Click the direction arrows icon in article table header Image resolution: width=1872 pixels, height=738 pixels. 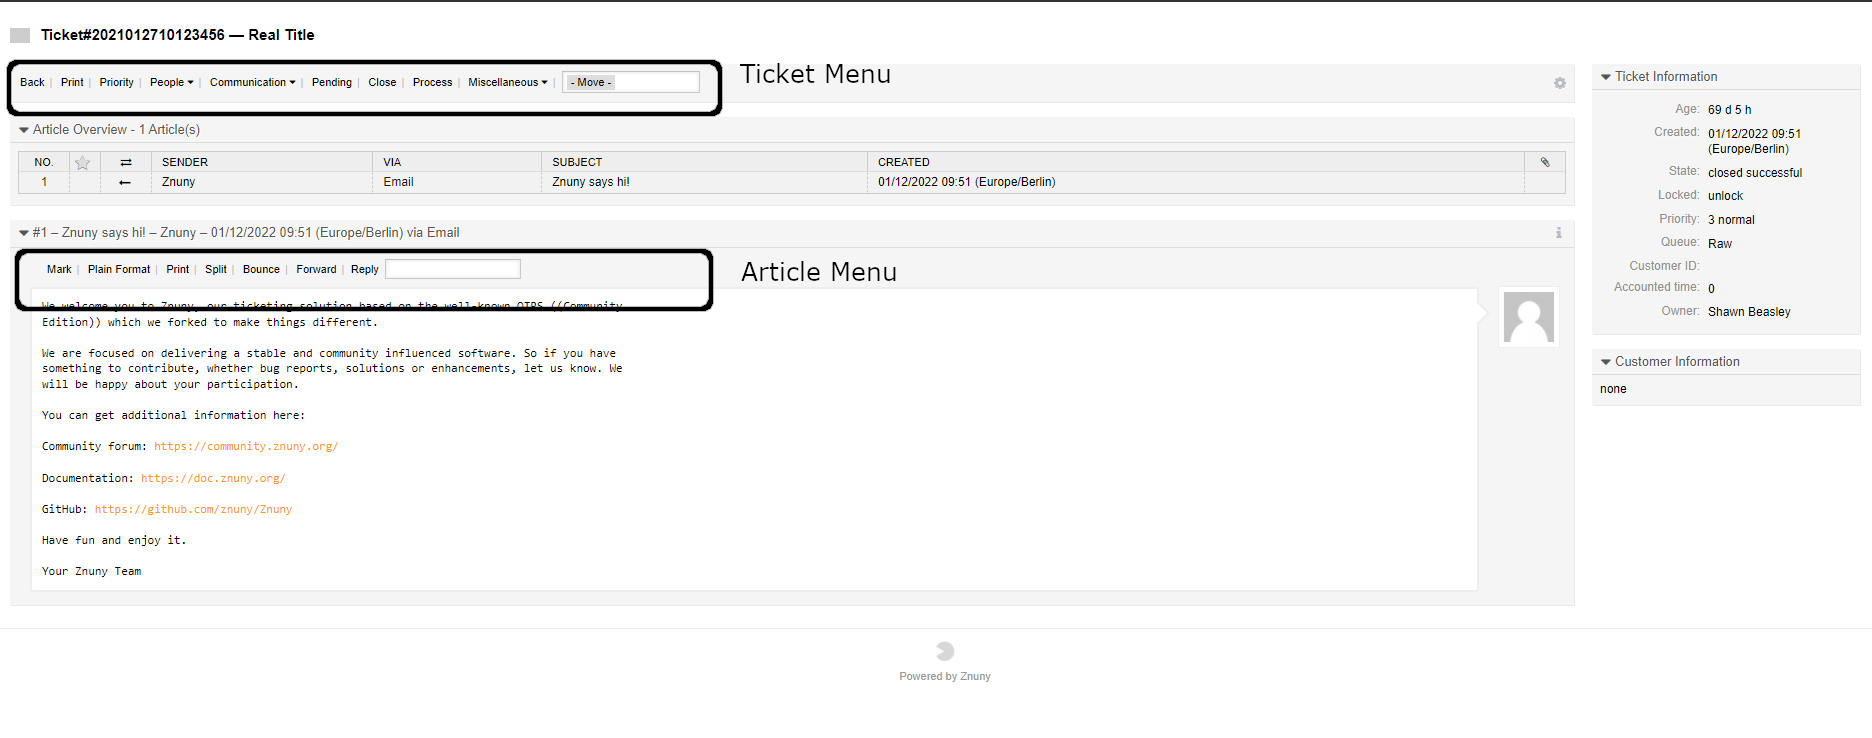pos(126,162)
